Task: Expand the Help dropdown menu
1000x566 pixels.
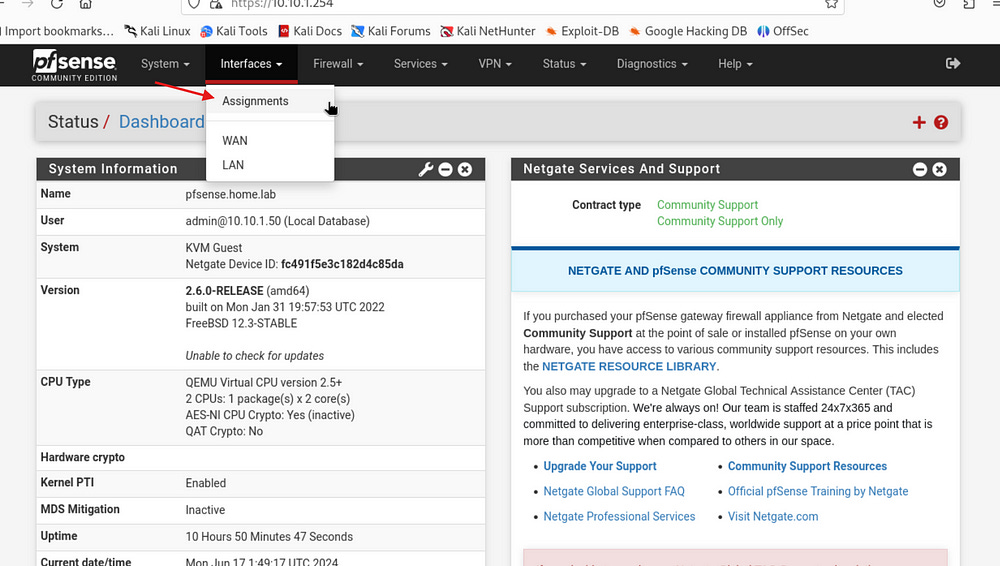Action: pos(735,64)
